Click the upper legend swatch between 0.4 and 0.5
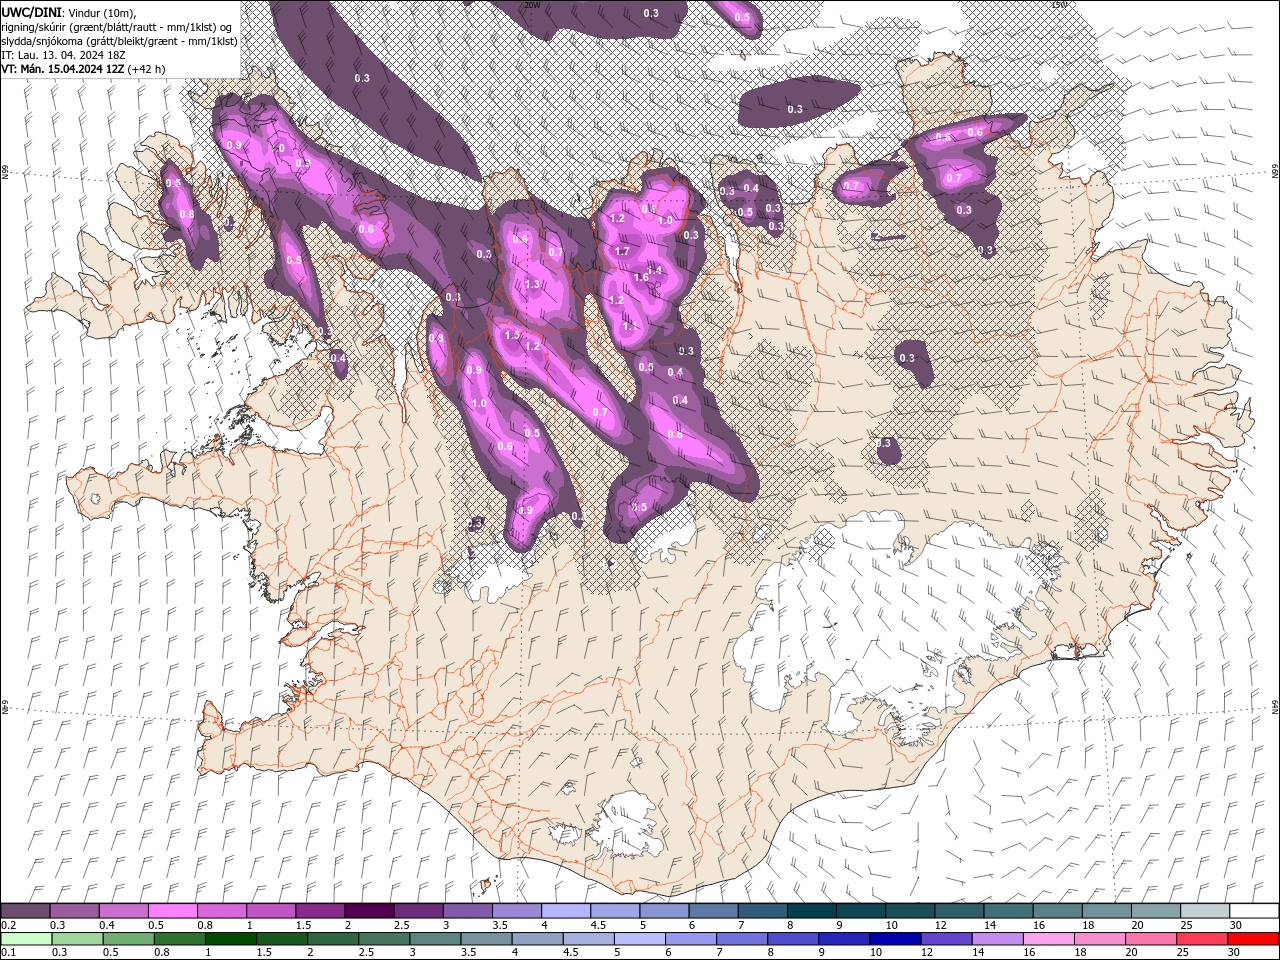Screen dimensions: 1280x960 point(124,910)
